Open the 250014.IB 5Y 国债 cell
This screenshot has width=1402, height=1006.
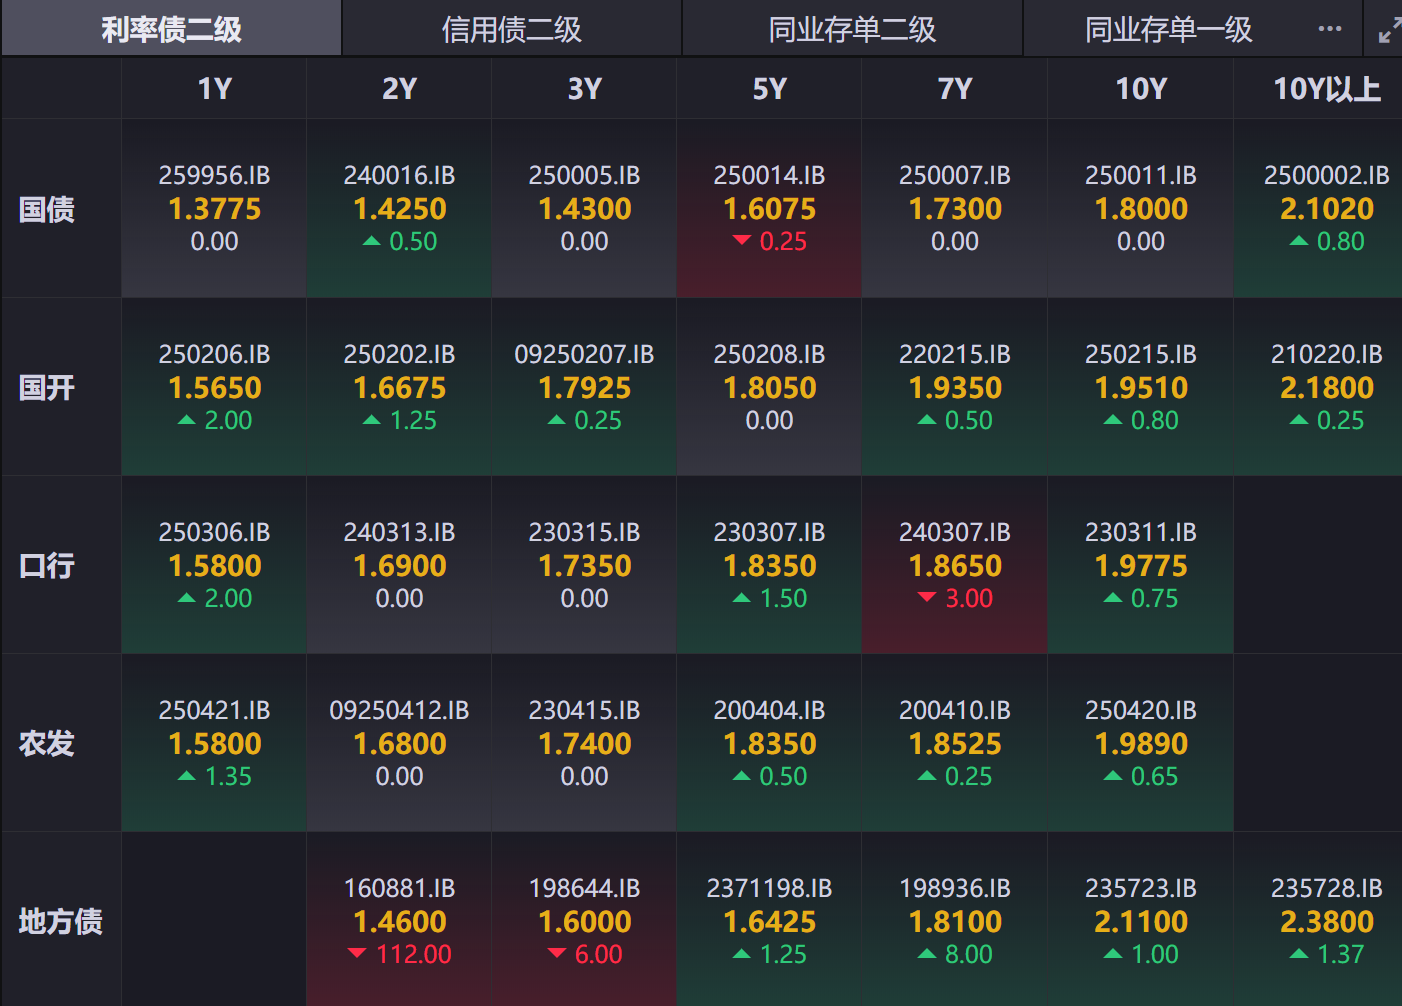769,209
